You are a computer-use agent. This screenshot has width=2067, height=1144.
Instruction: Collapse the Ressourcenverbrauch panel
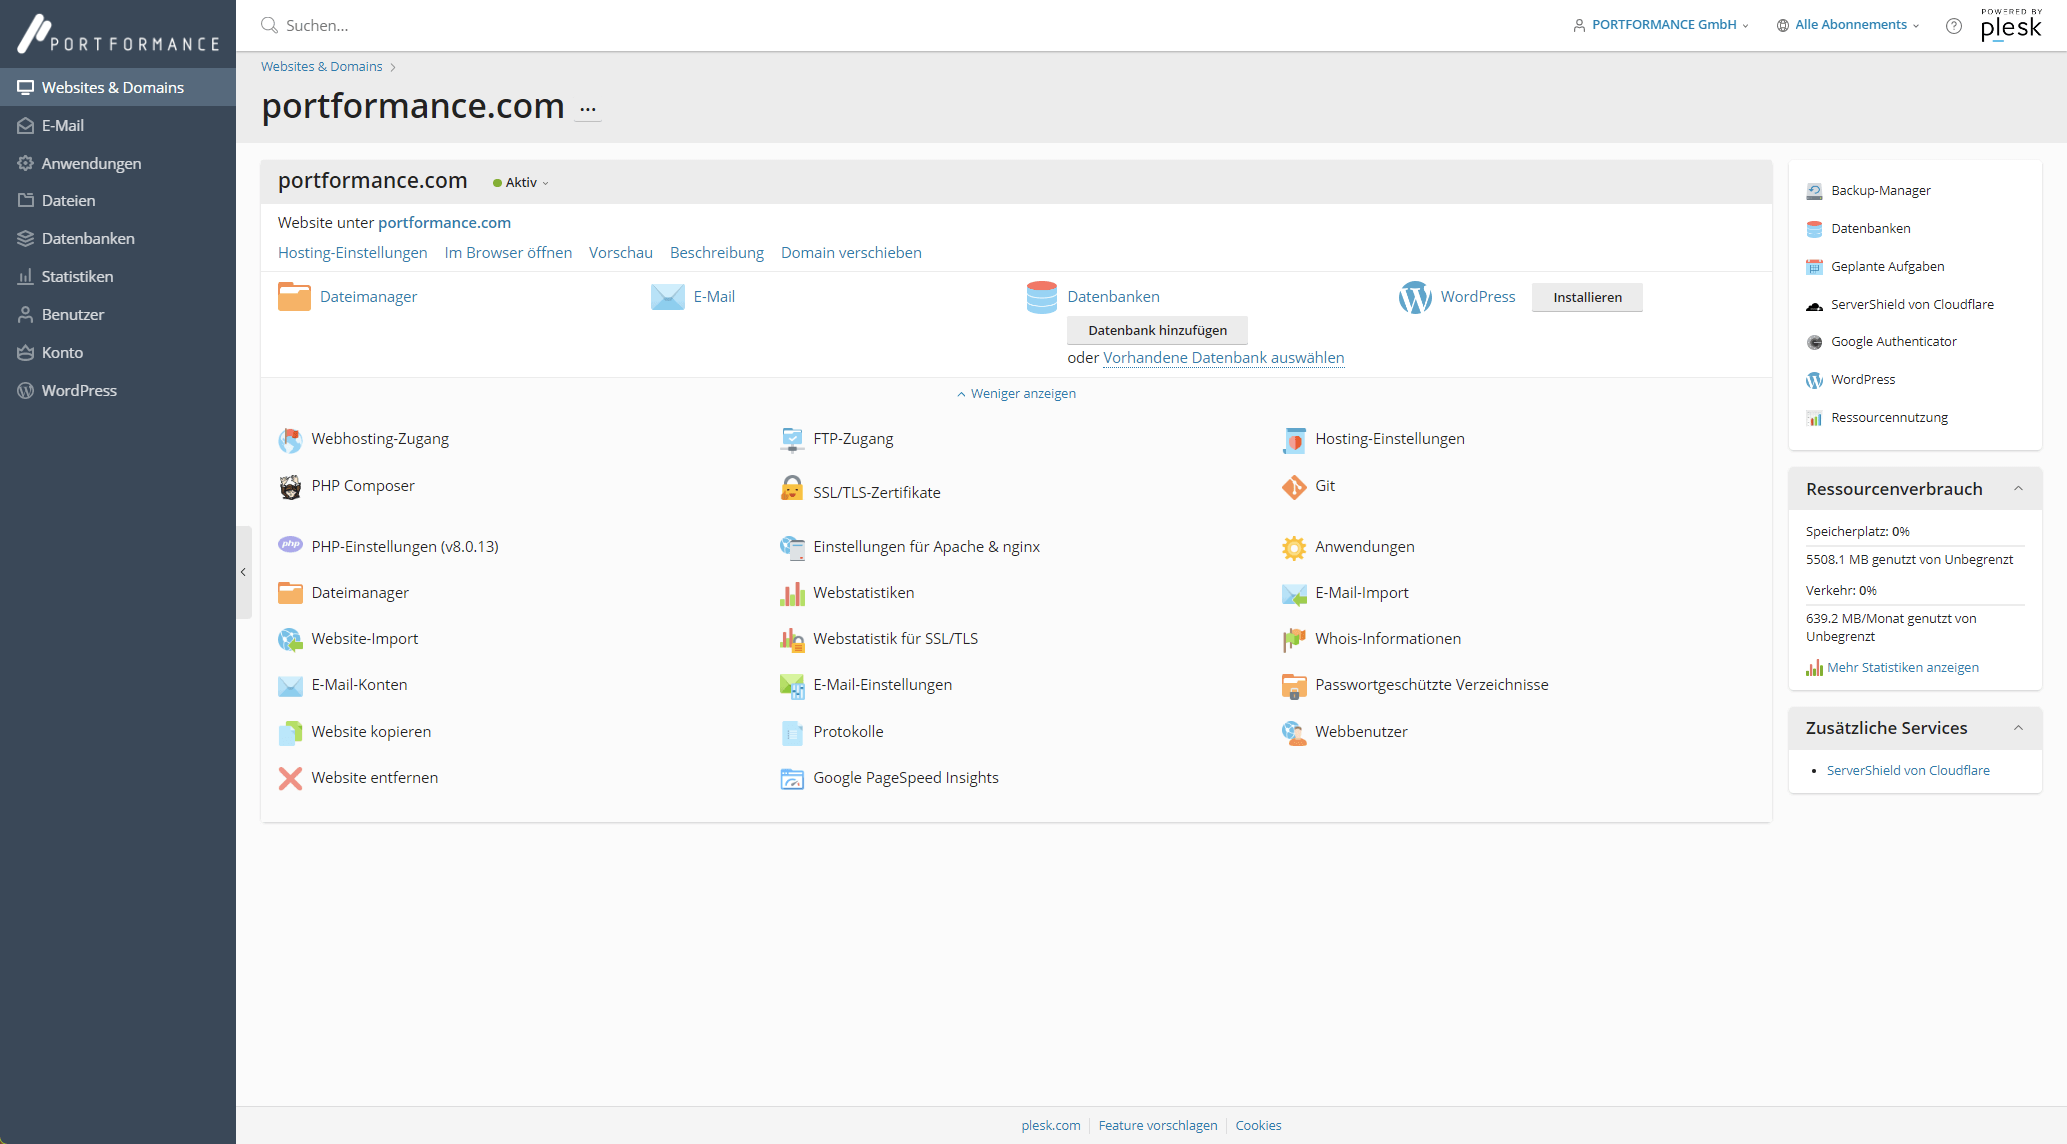tap(2018, 489)
